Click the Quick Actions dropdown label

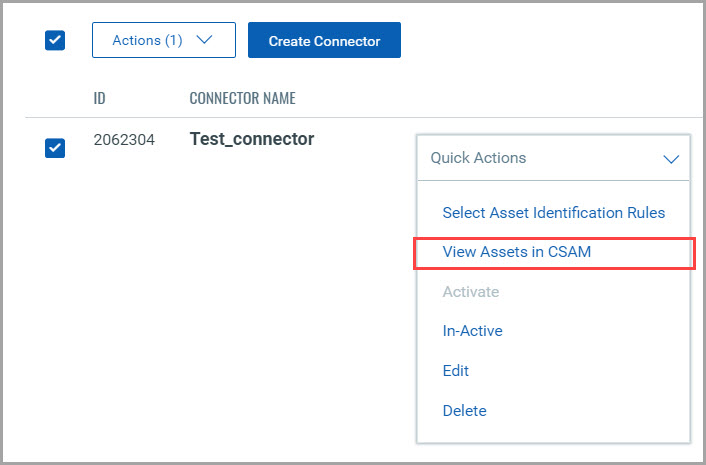coord(478,158)
